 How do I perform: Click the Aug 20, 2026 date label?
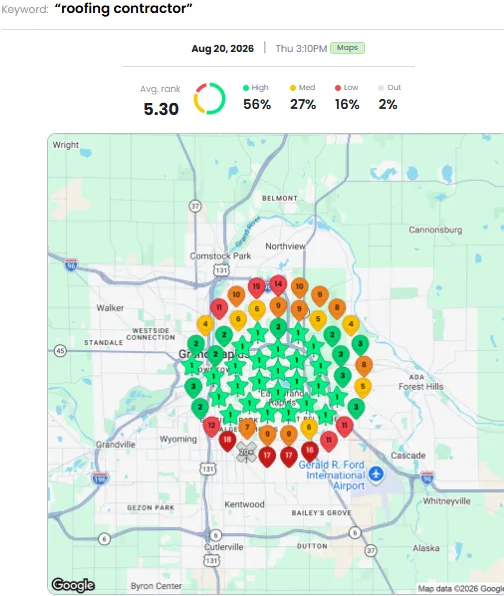[222, 49]
